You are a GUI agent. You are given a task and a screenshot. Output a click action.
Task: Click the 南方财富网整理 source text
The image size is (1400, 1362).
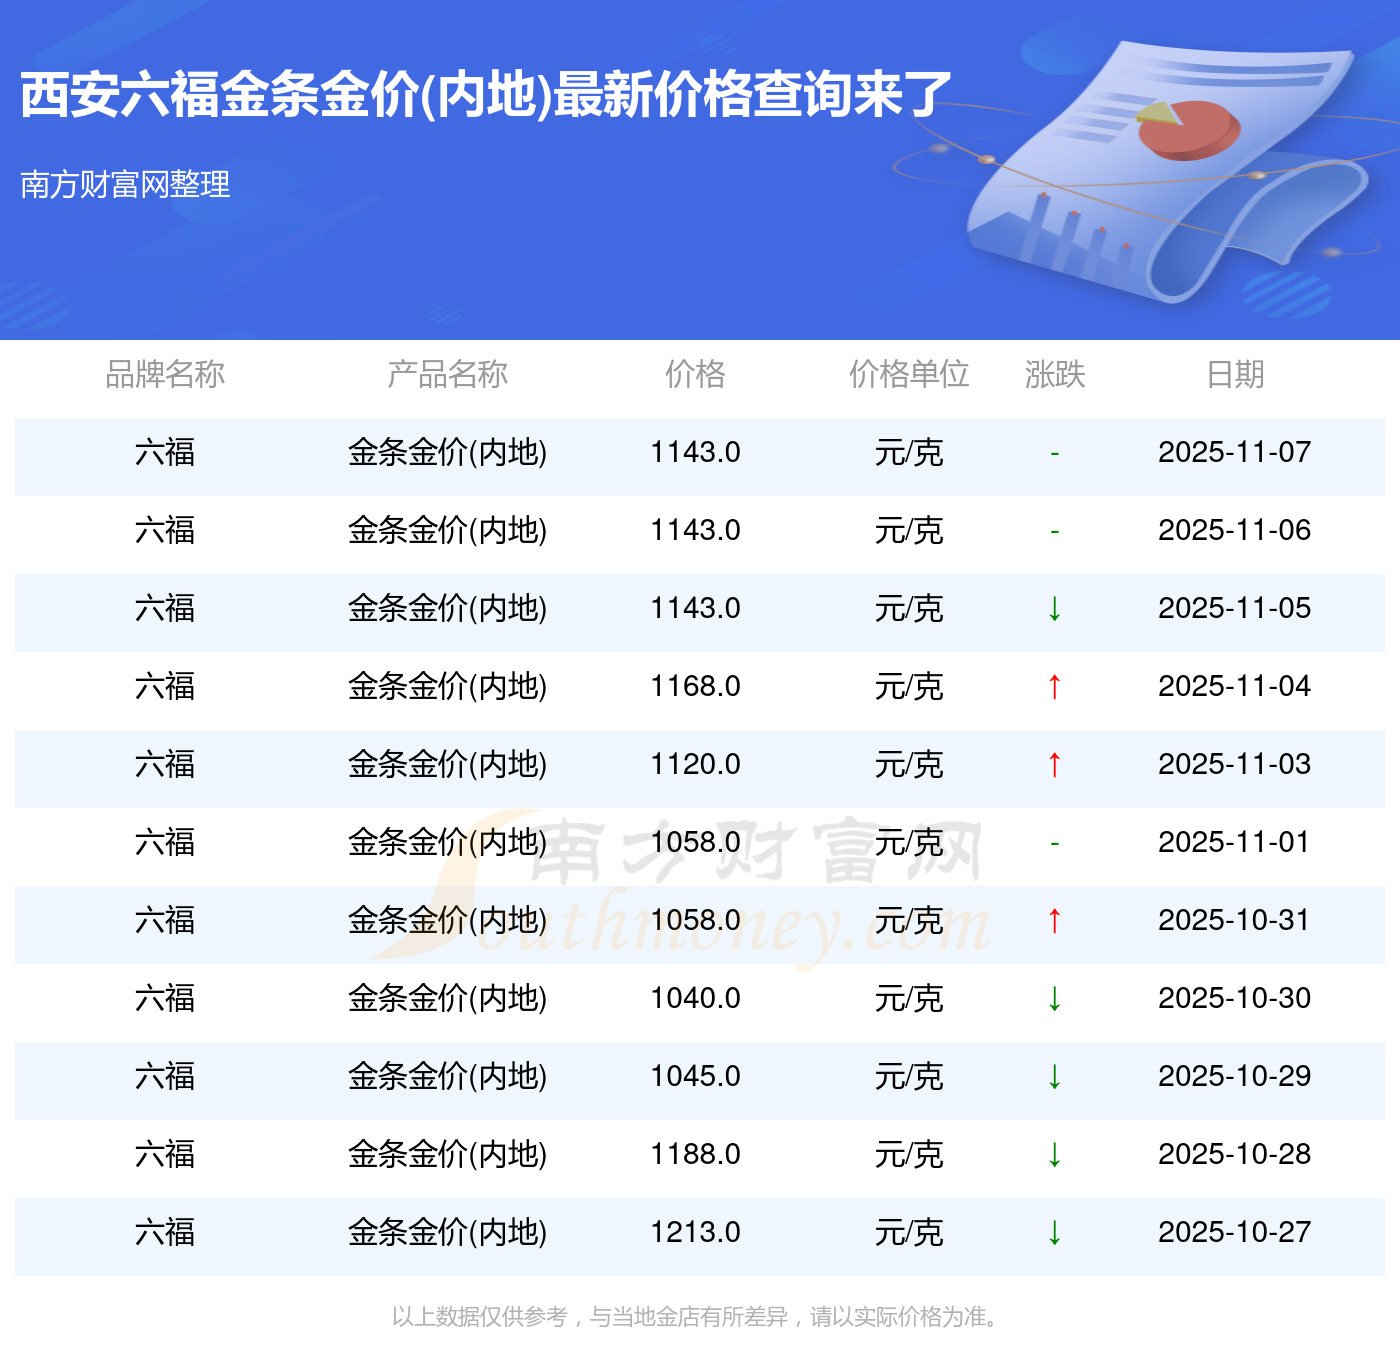pos(125,185)
